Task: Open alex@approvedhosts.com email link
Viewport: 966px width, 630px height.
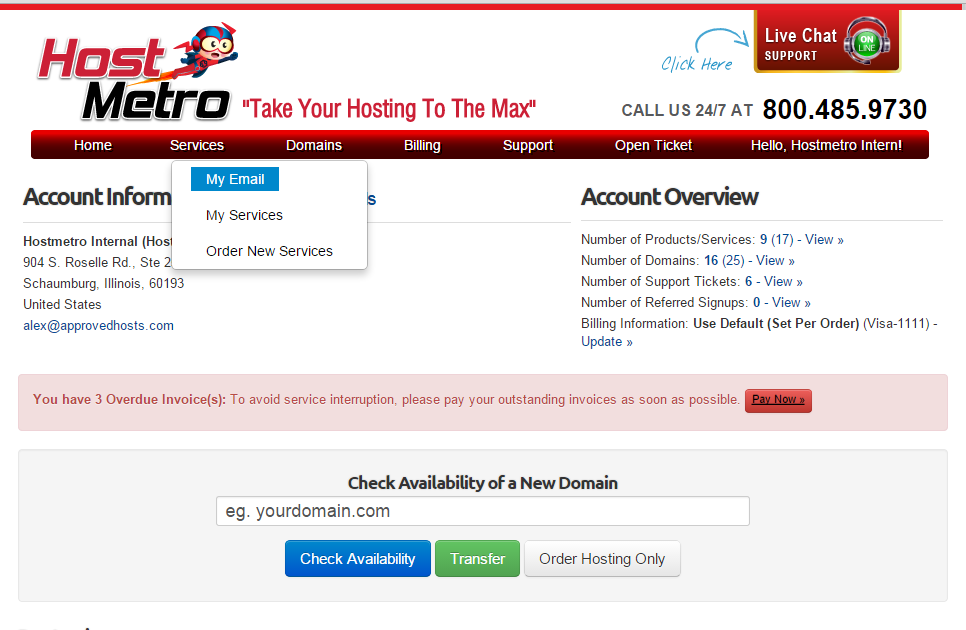Action: point(99,325)
